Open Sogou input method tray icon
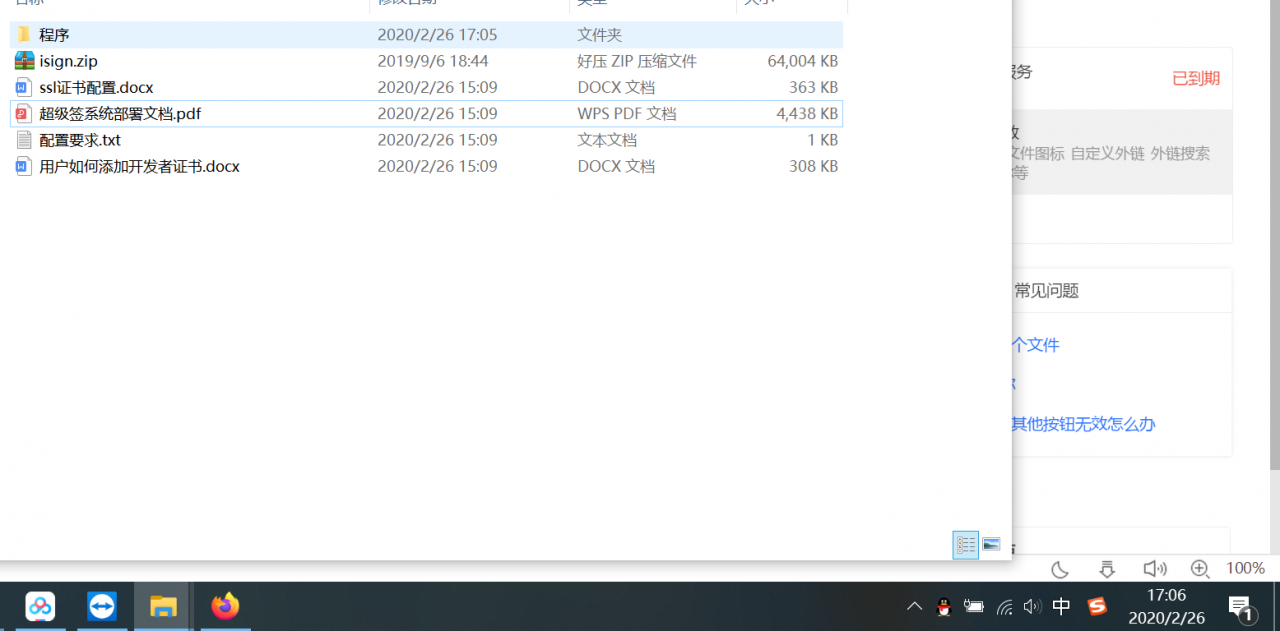 click(1097, 606)
